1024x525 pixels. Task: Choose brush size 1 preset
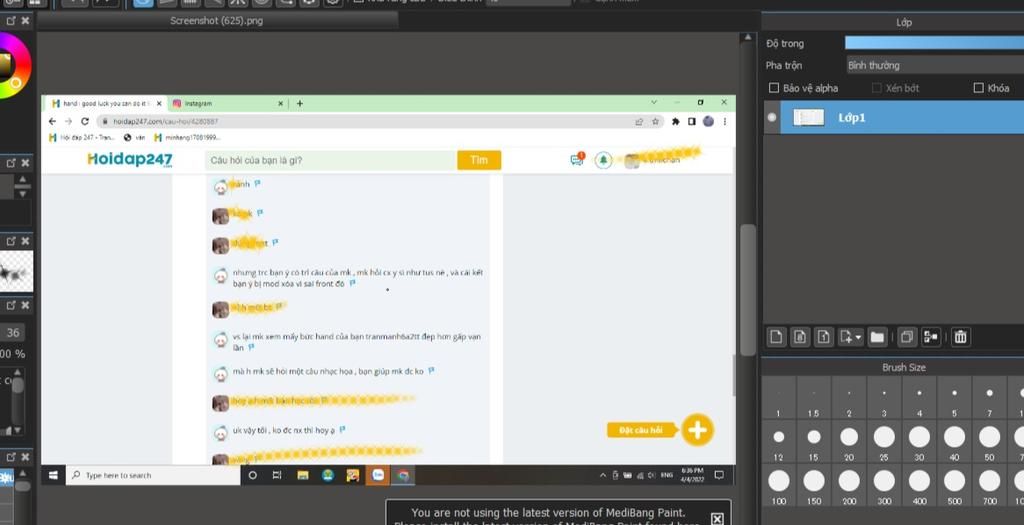point(778,398)
